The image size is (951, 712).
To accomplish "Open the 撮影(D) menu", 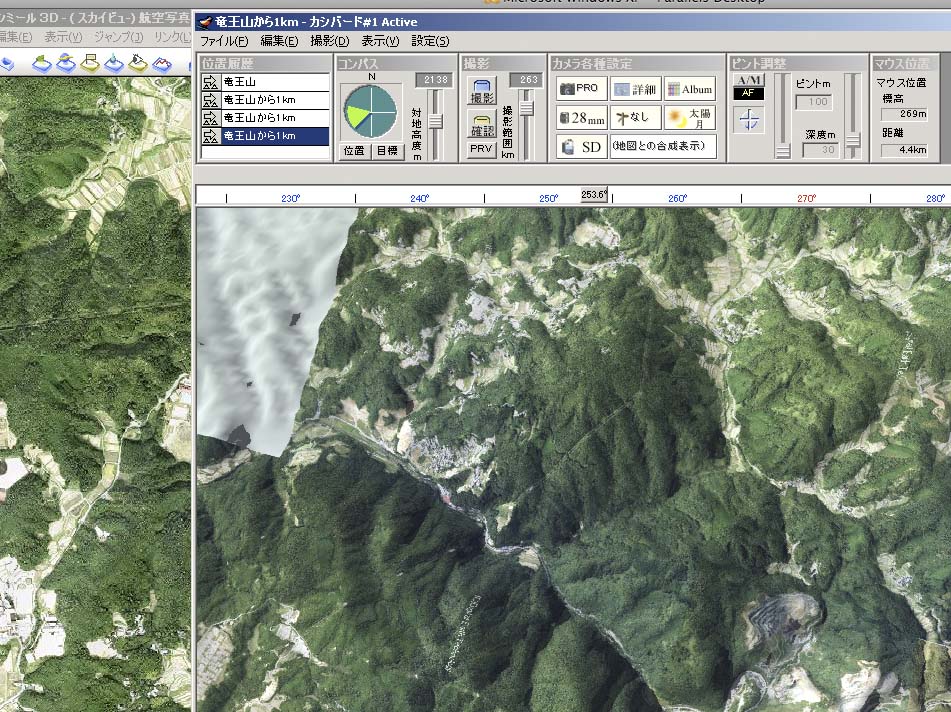I will [329, 41].
